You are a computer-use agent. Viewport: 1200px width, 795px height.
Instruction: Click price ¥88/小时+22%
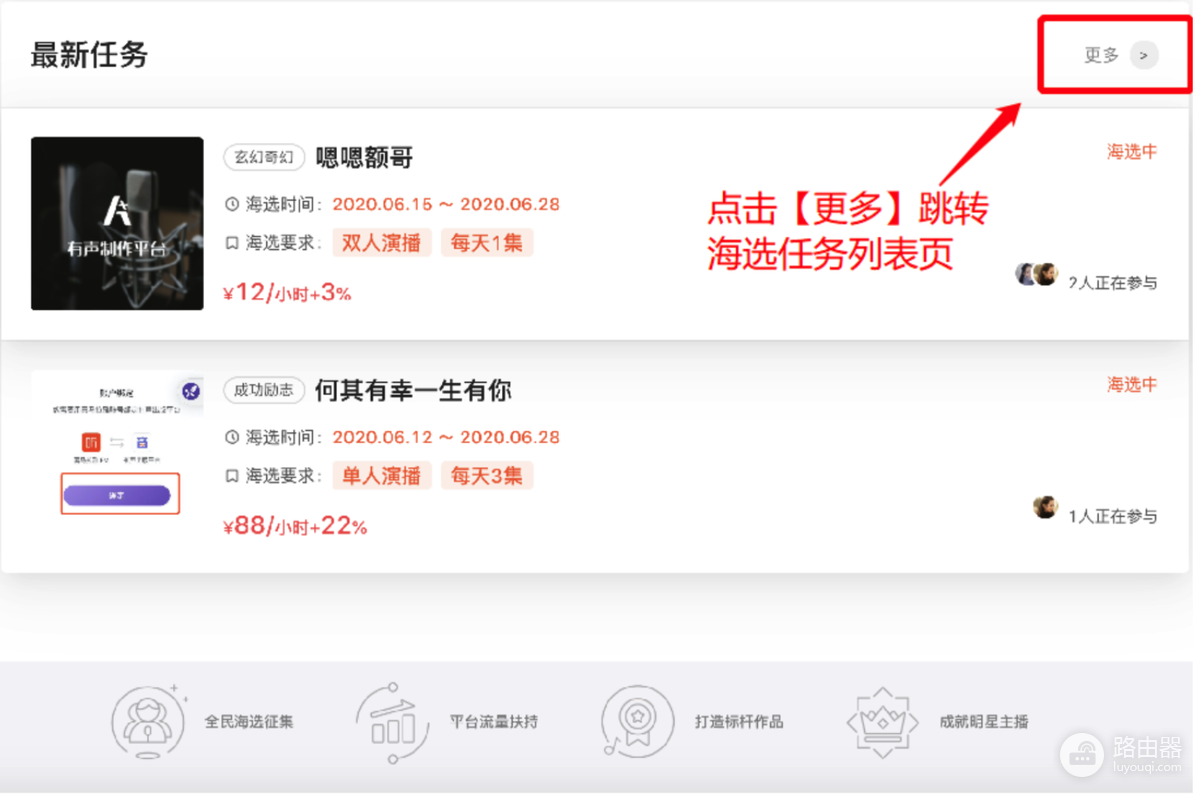coord(295,526)
